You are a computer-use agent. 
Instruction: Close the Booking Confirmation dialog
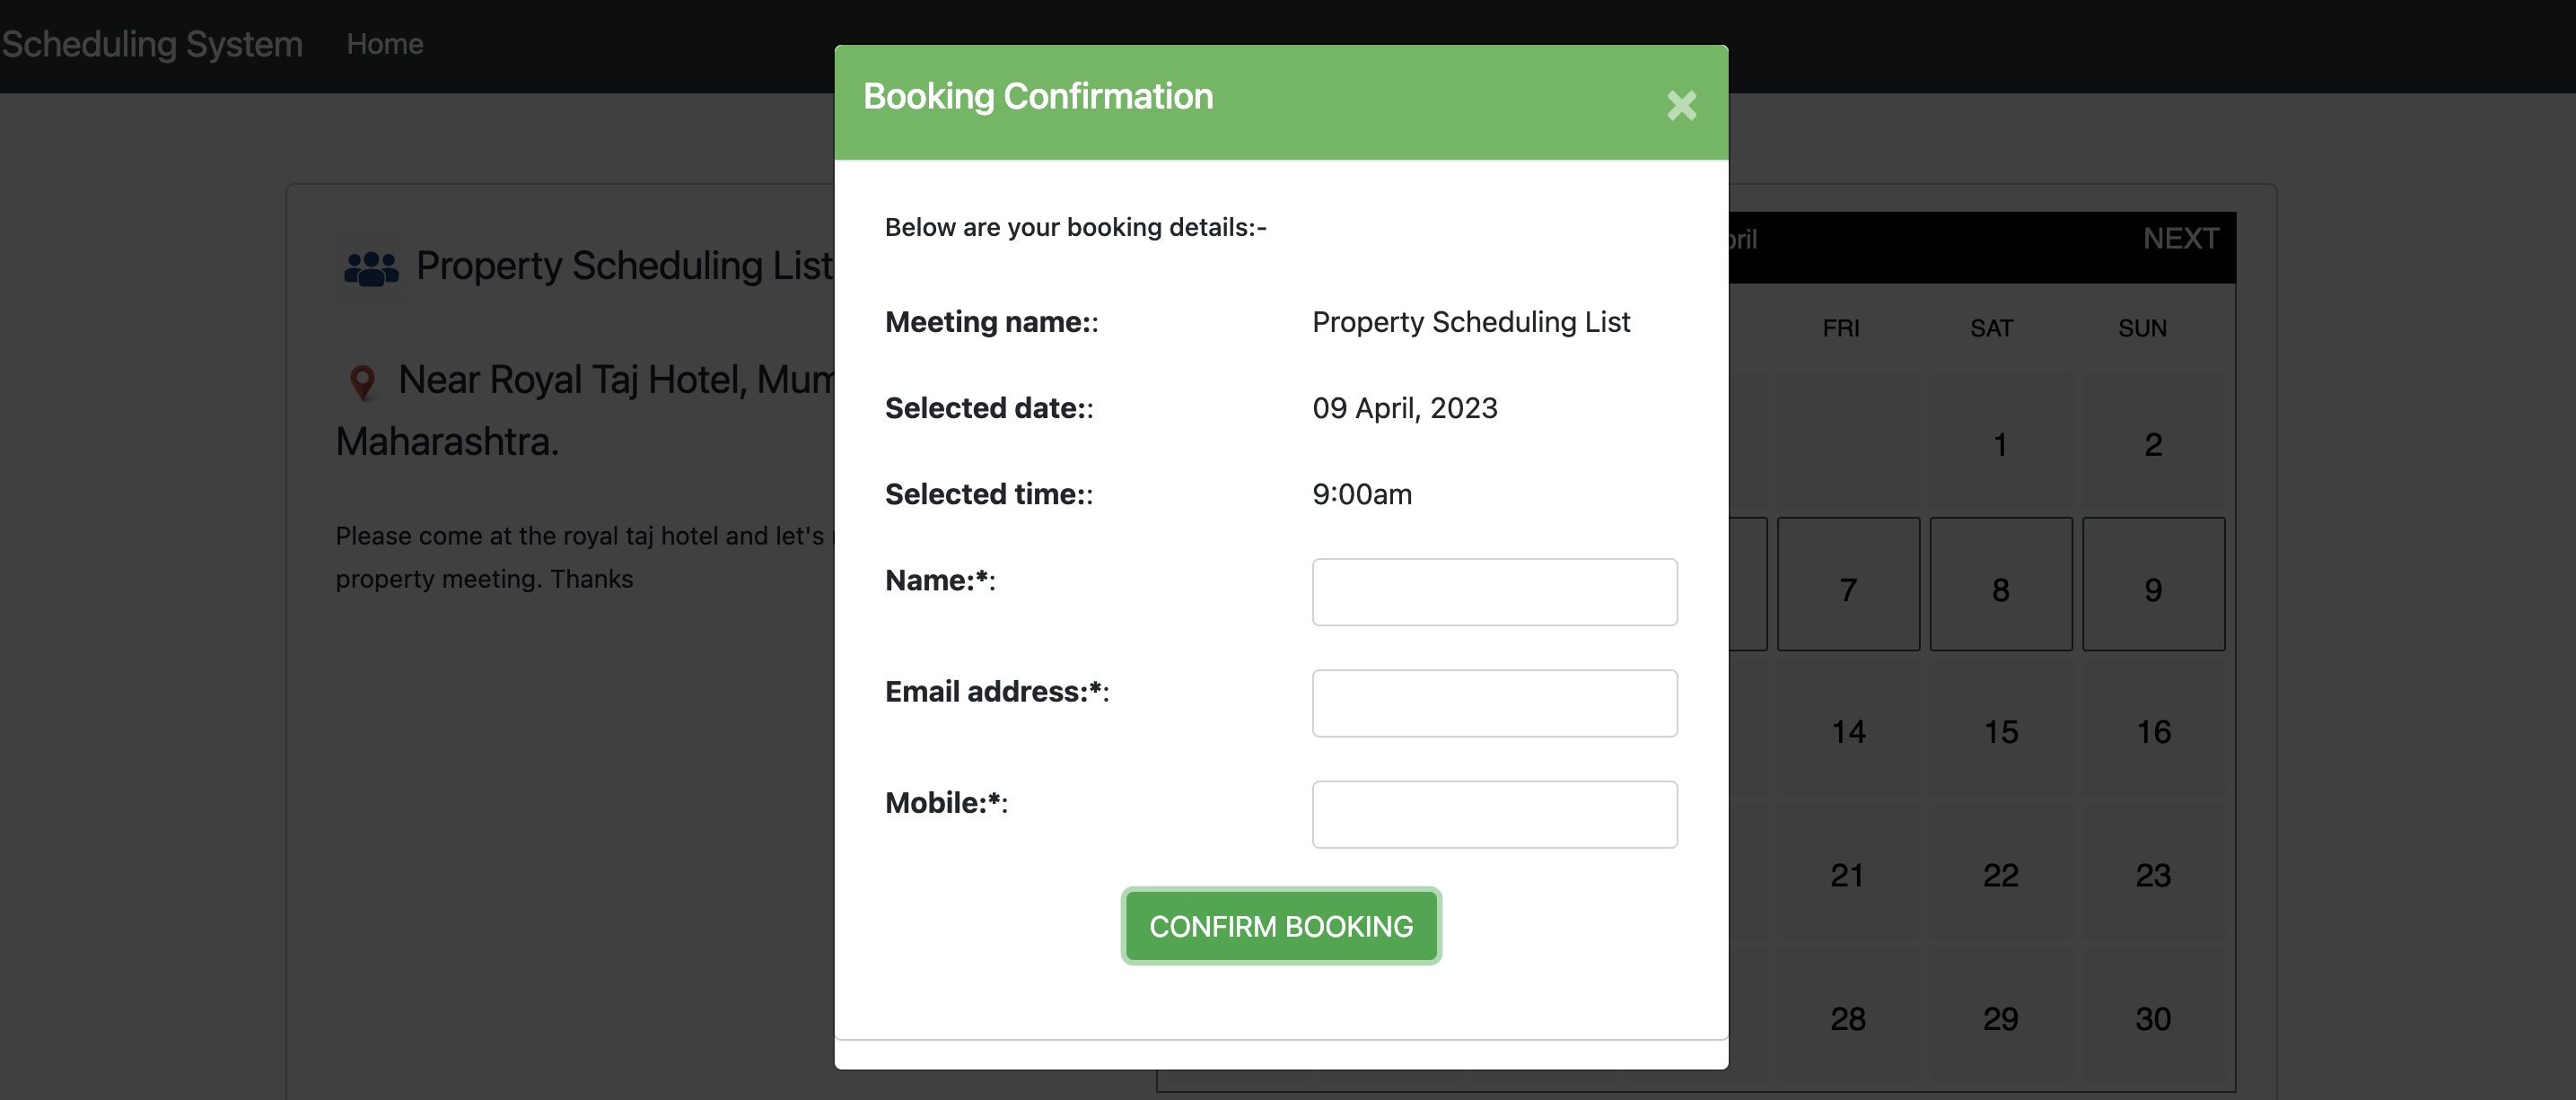1681,105
